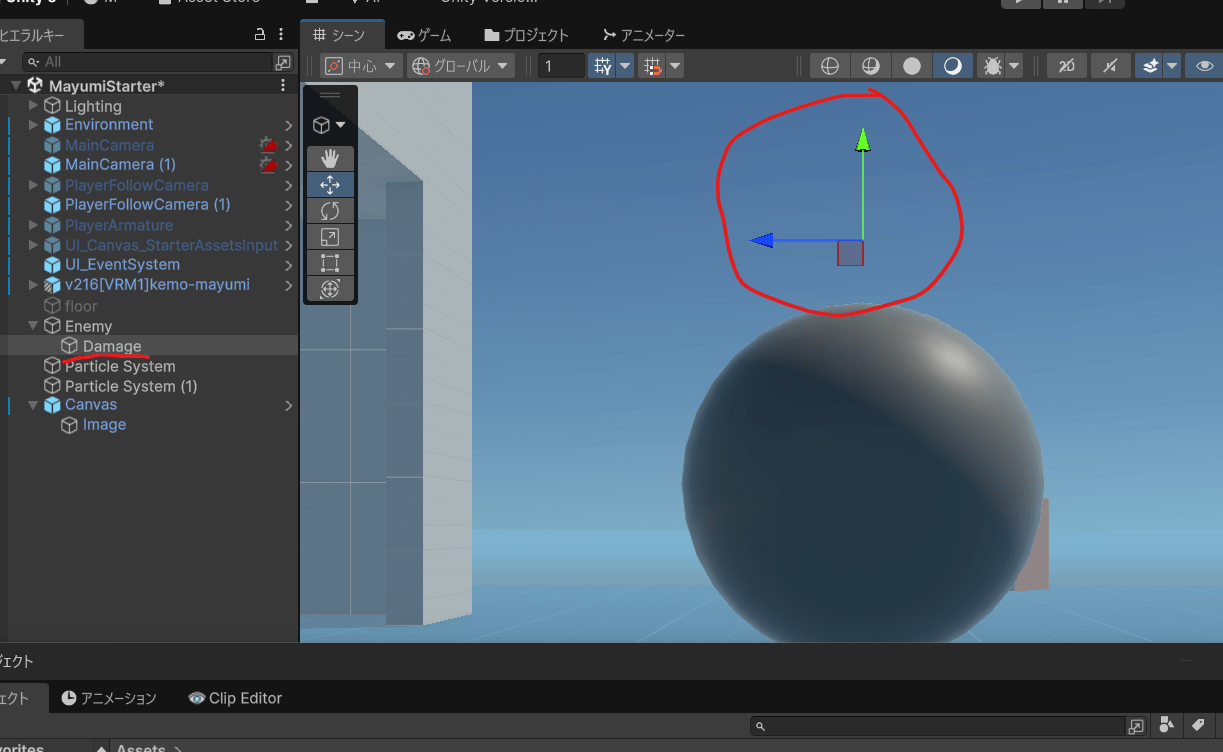Select the Rect transform tool
Screen dimensions: 1223x752
[x=330, y=263]
